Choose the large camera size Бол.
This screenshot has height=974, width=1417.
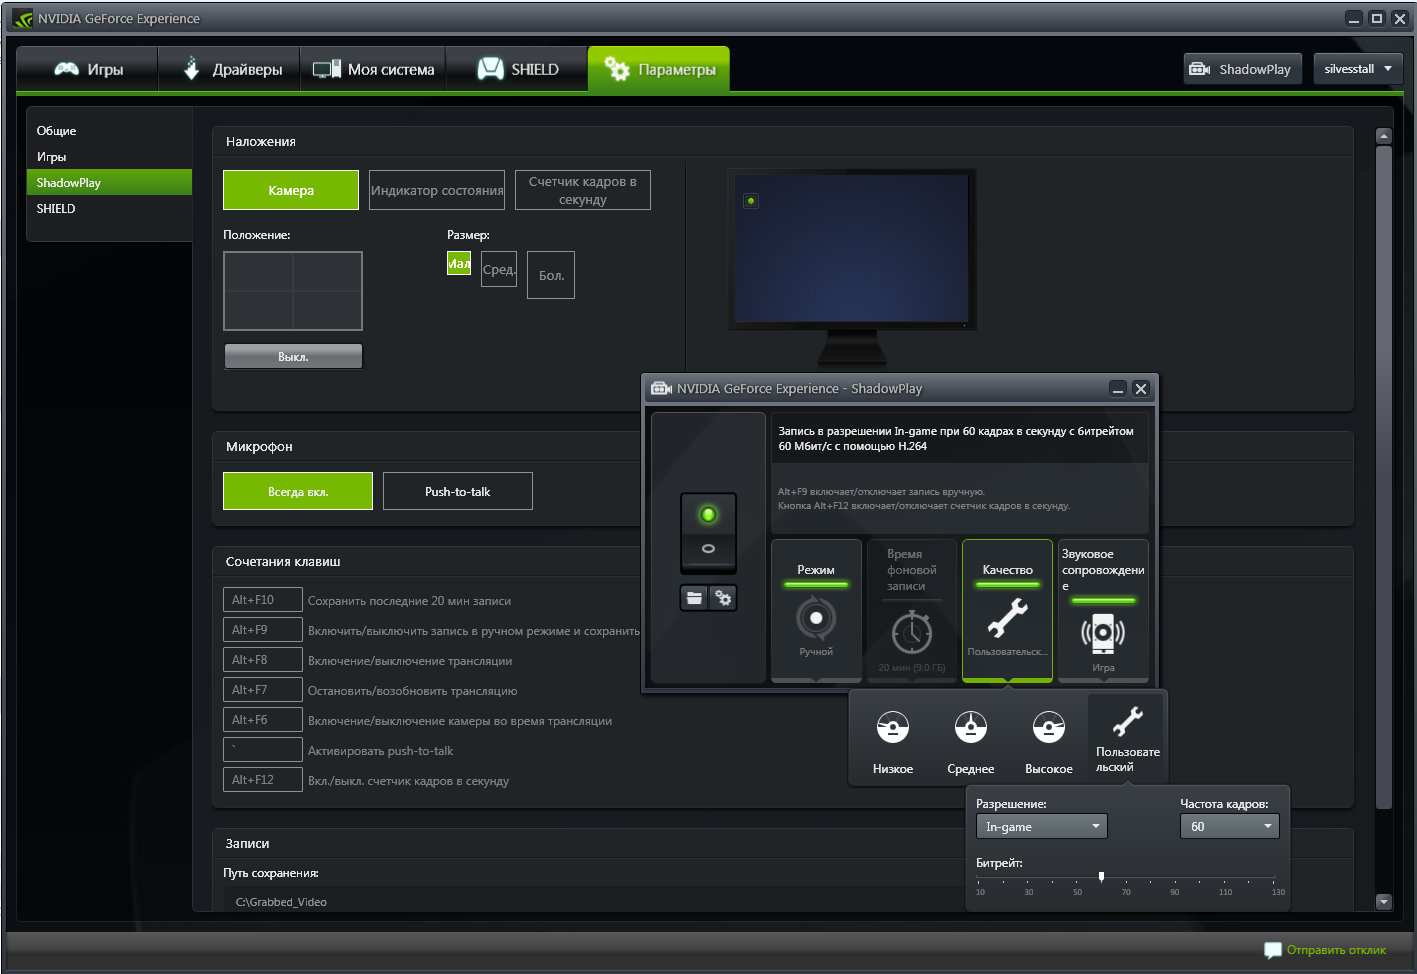click(551, 275)
